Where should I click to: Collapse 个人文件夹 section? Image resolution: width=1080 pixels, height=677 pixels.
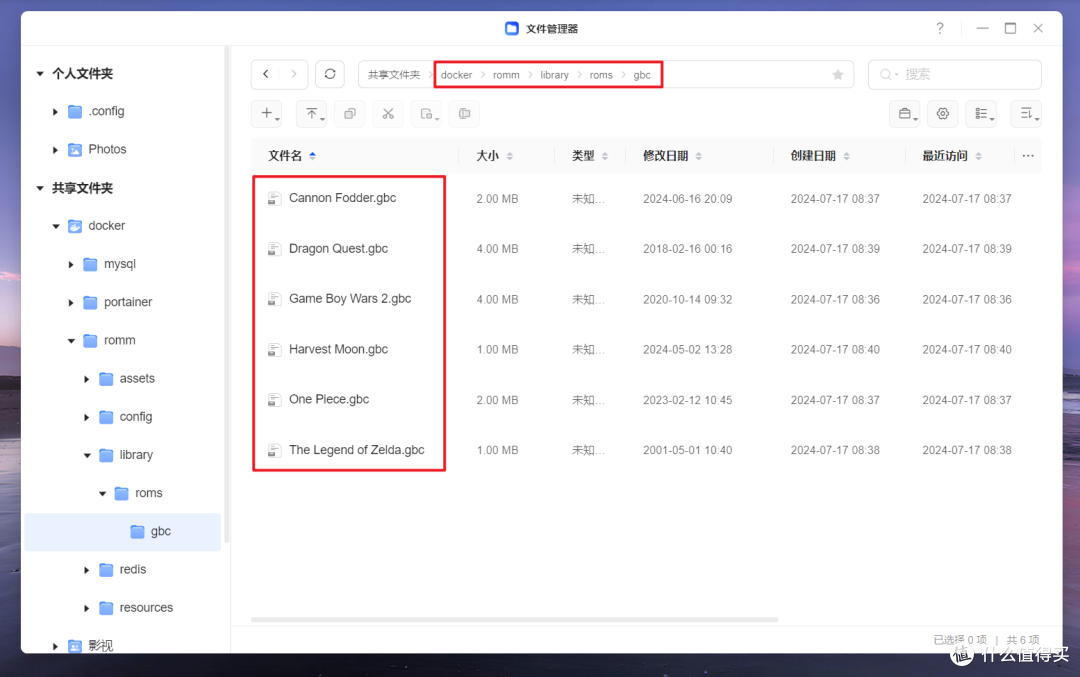click(40, 73)
